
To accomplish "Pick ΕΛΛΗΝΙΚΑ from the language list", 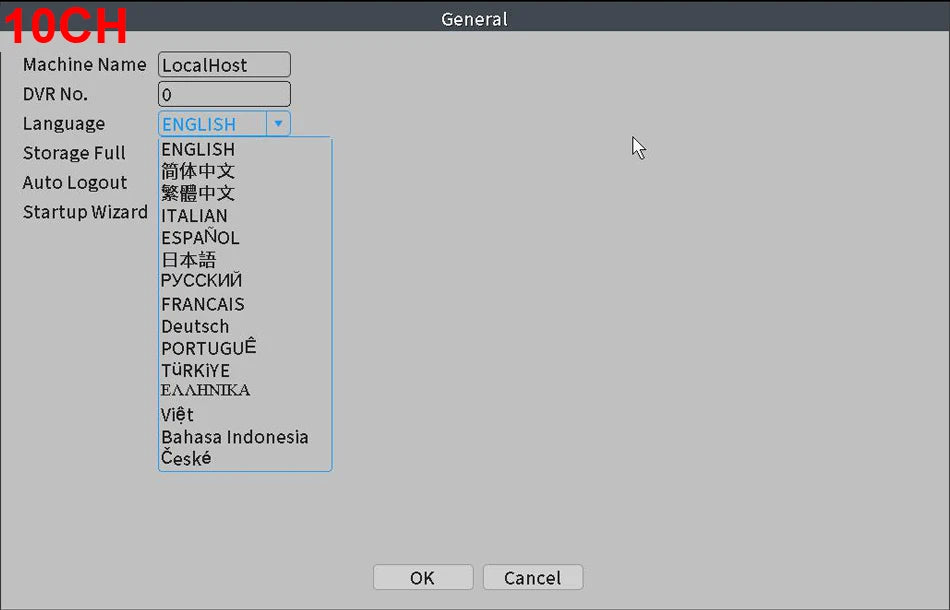I will point(205,390).
